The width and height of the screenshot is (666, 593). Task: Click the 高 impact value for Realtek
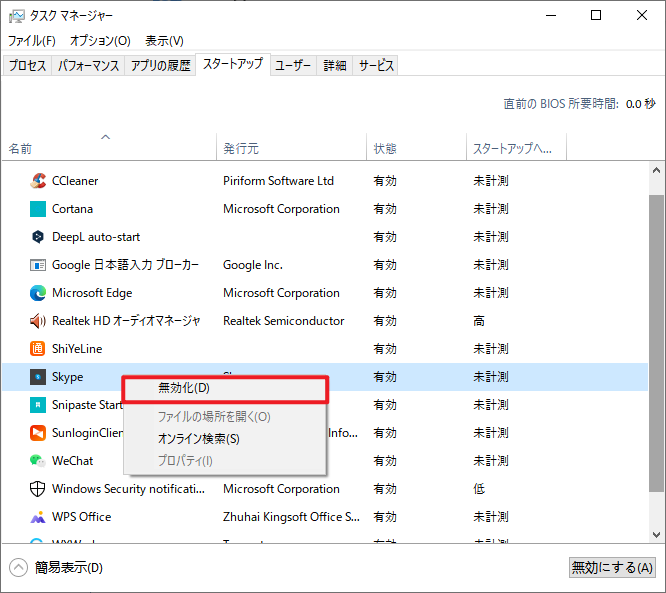pos(479,321)
